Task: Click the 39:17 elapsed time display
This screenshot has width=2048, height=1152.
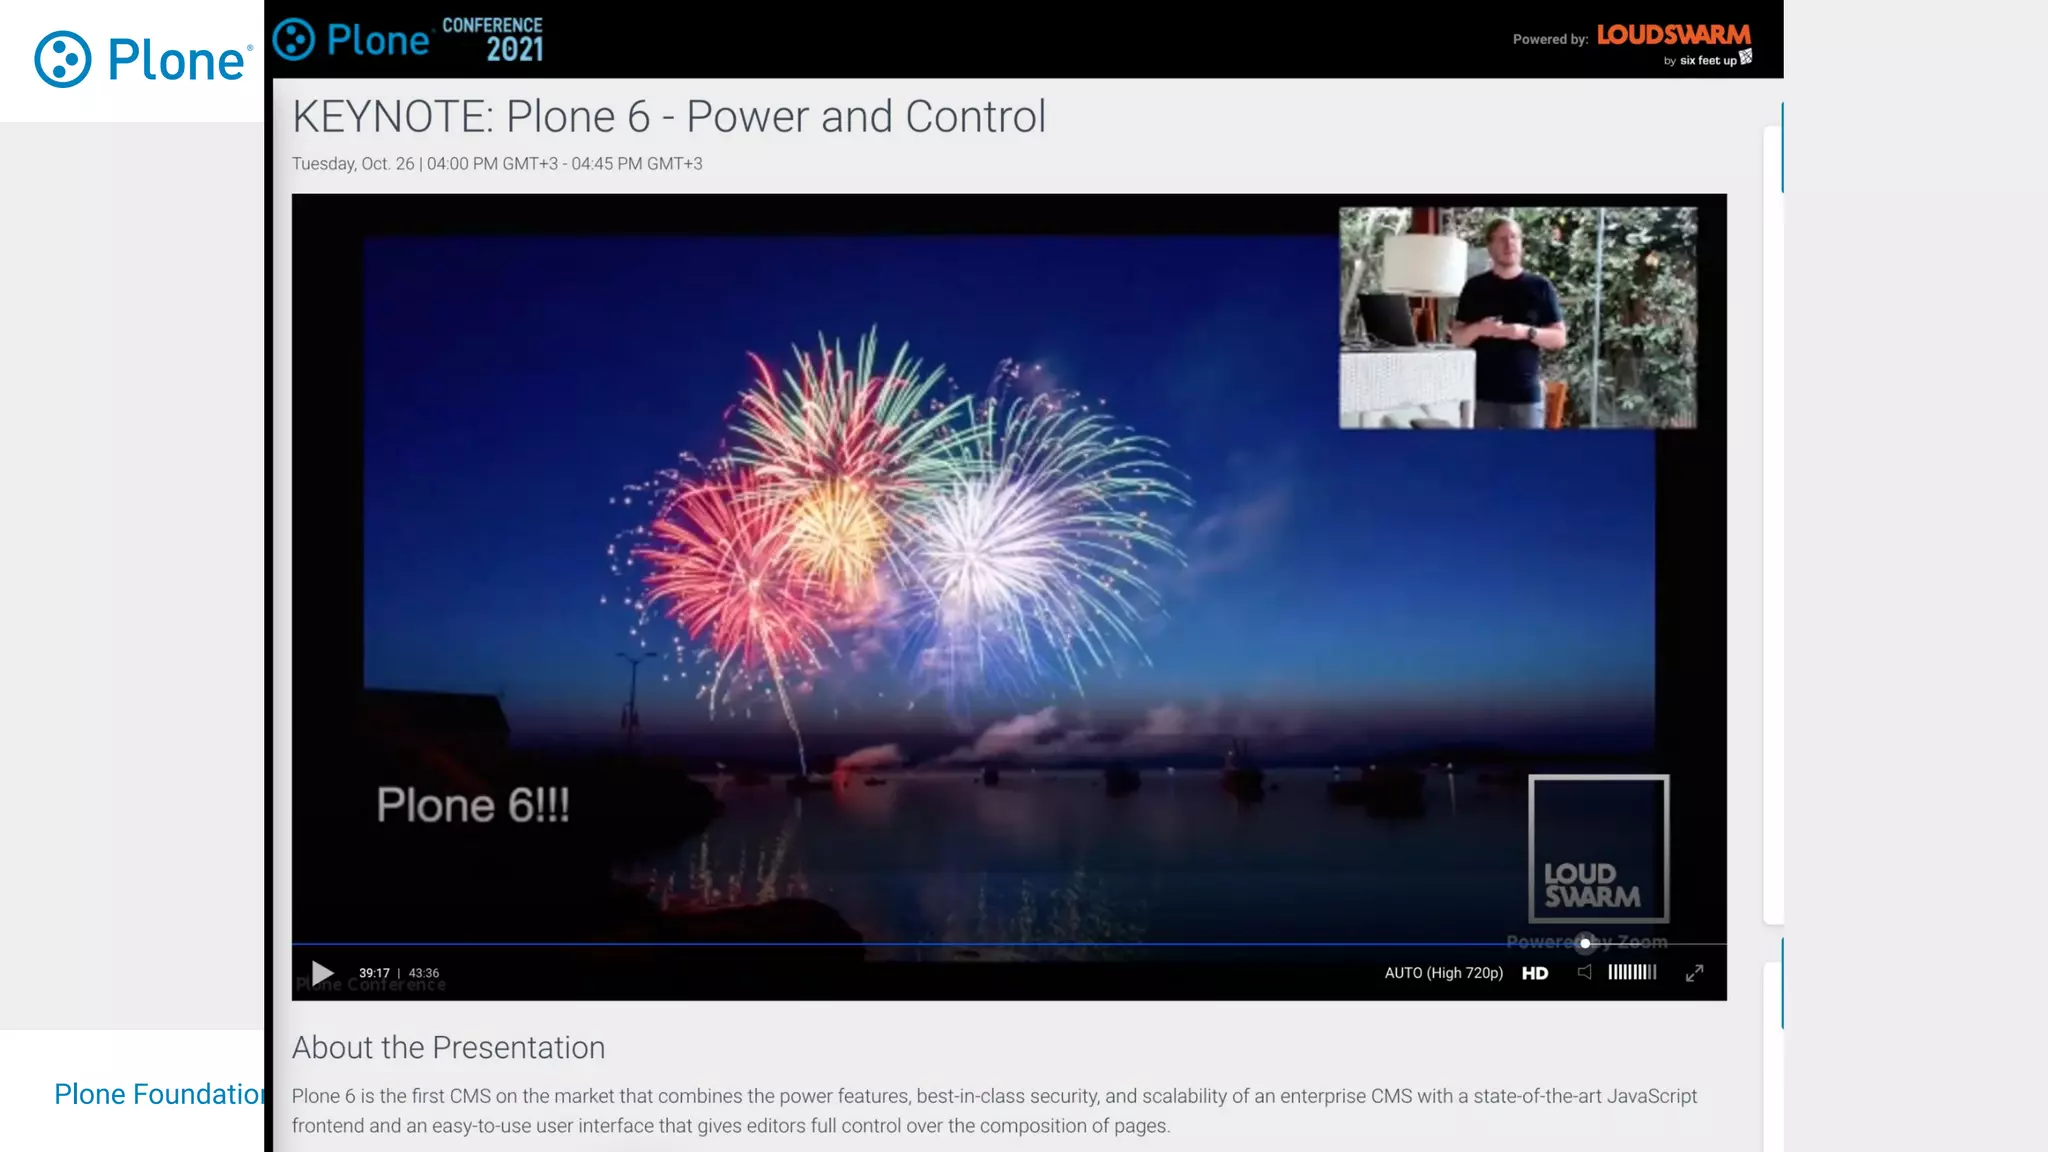Action: click(374, 973)
